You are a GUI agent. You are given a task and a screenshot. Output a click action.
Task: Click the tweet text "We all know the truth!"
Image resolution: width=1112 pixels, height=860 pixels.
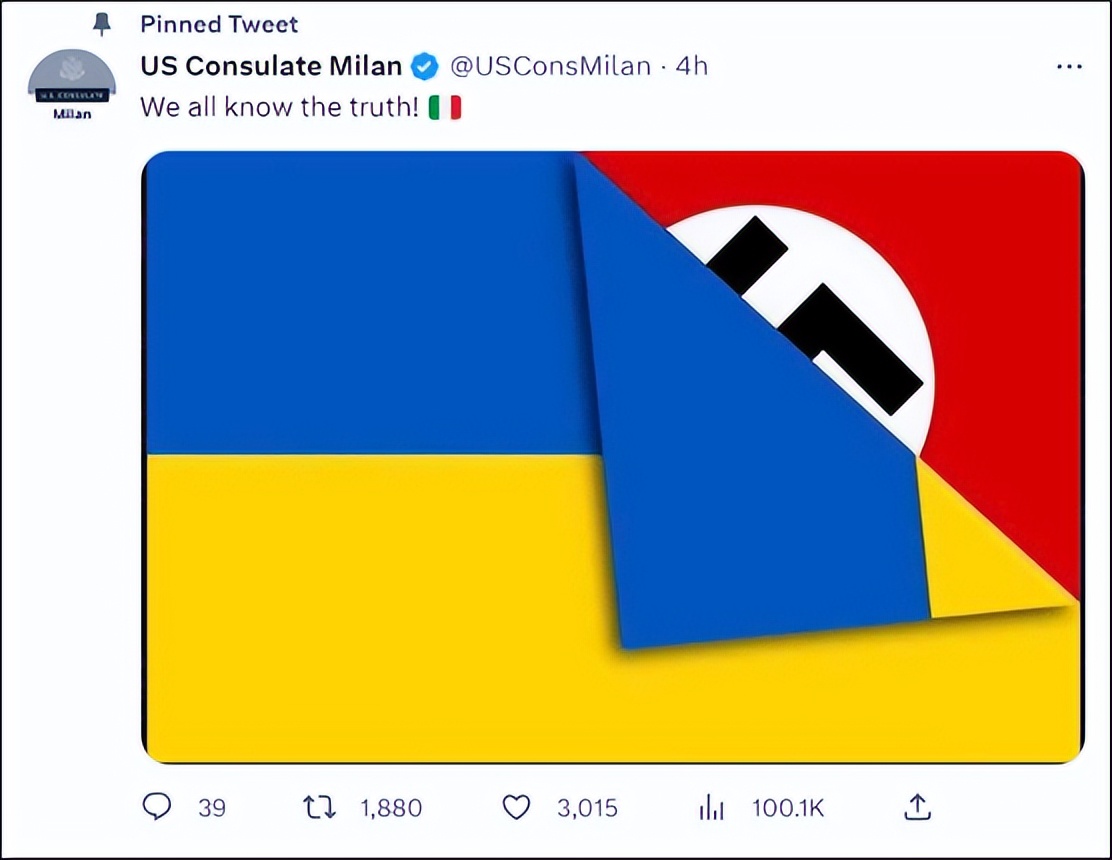279,107
